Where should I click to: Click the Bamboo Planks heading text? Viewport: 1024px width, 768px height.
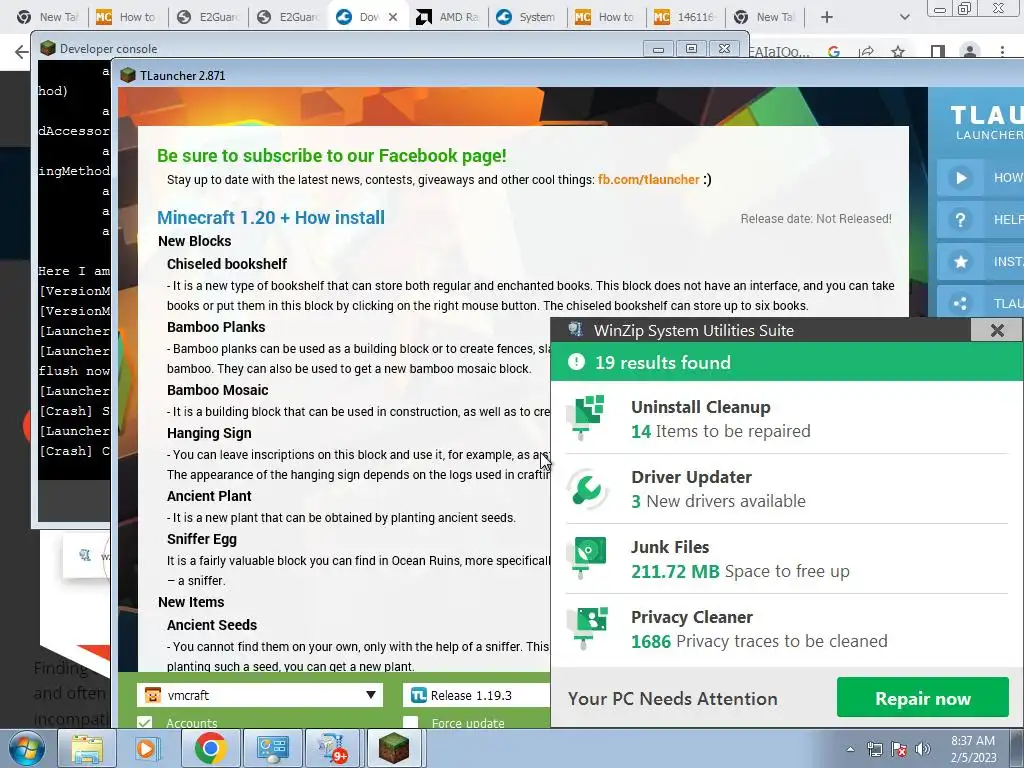pos(216,327)
